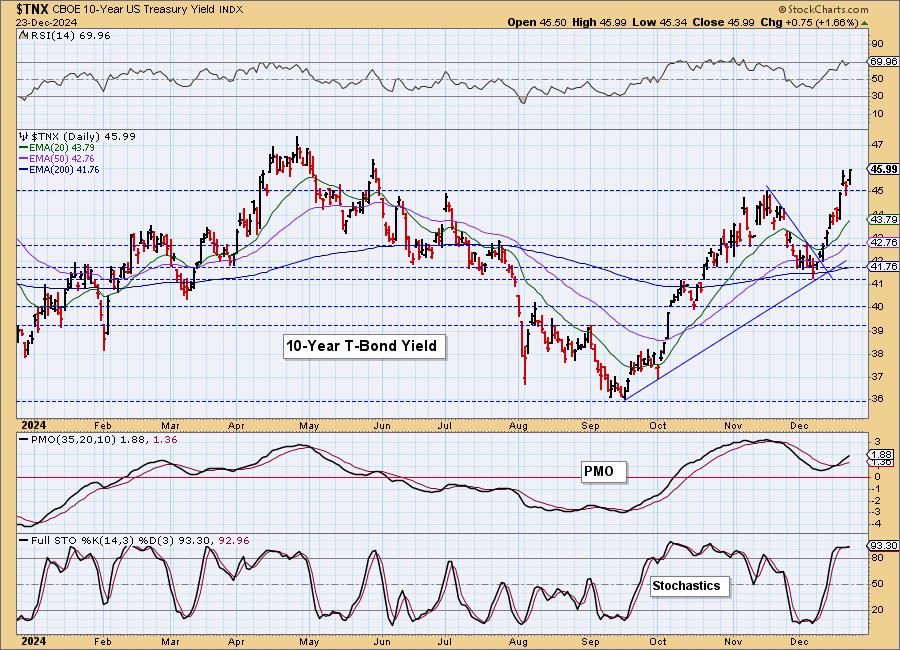Image resolution: width=900 pixels, height=650 pixels.
Task: Click the 'EMA(200) 41.76' legend text
Action: click(64, 169)
